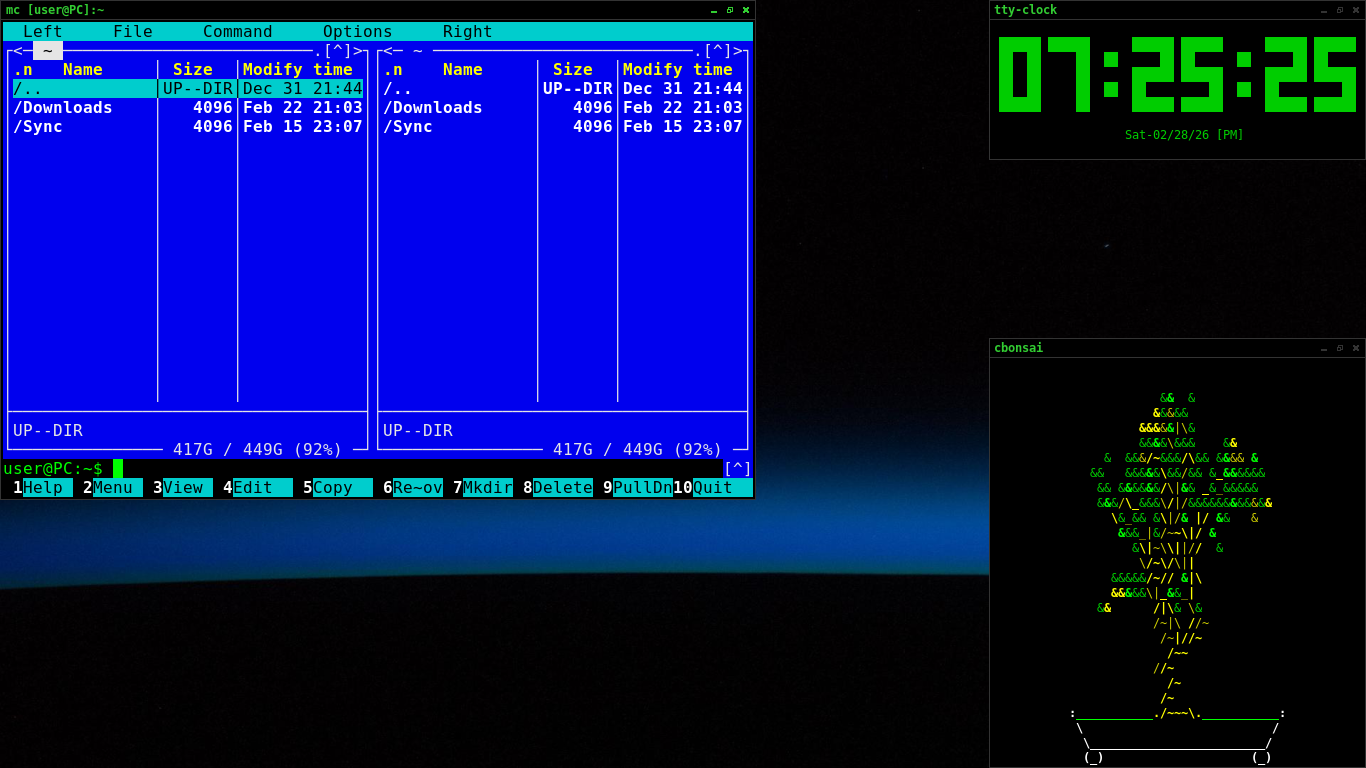Click the UP--DIR status line of right panel
The height and width of the screenshot is (768, 1366).
point(418,431)
